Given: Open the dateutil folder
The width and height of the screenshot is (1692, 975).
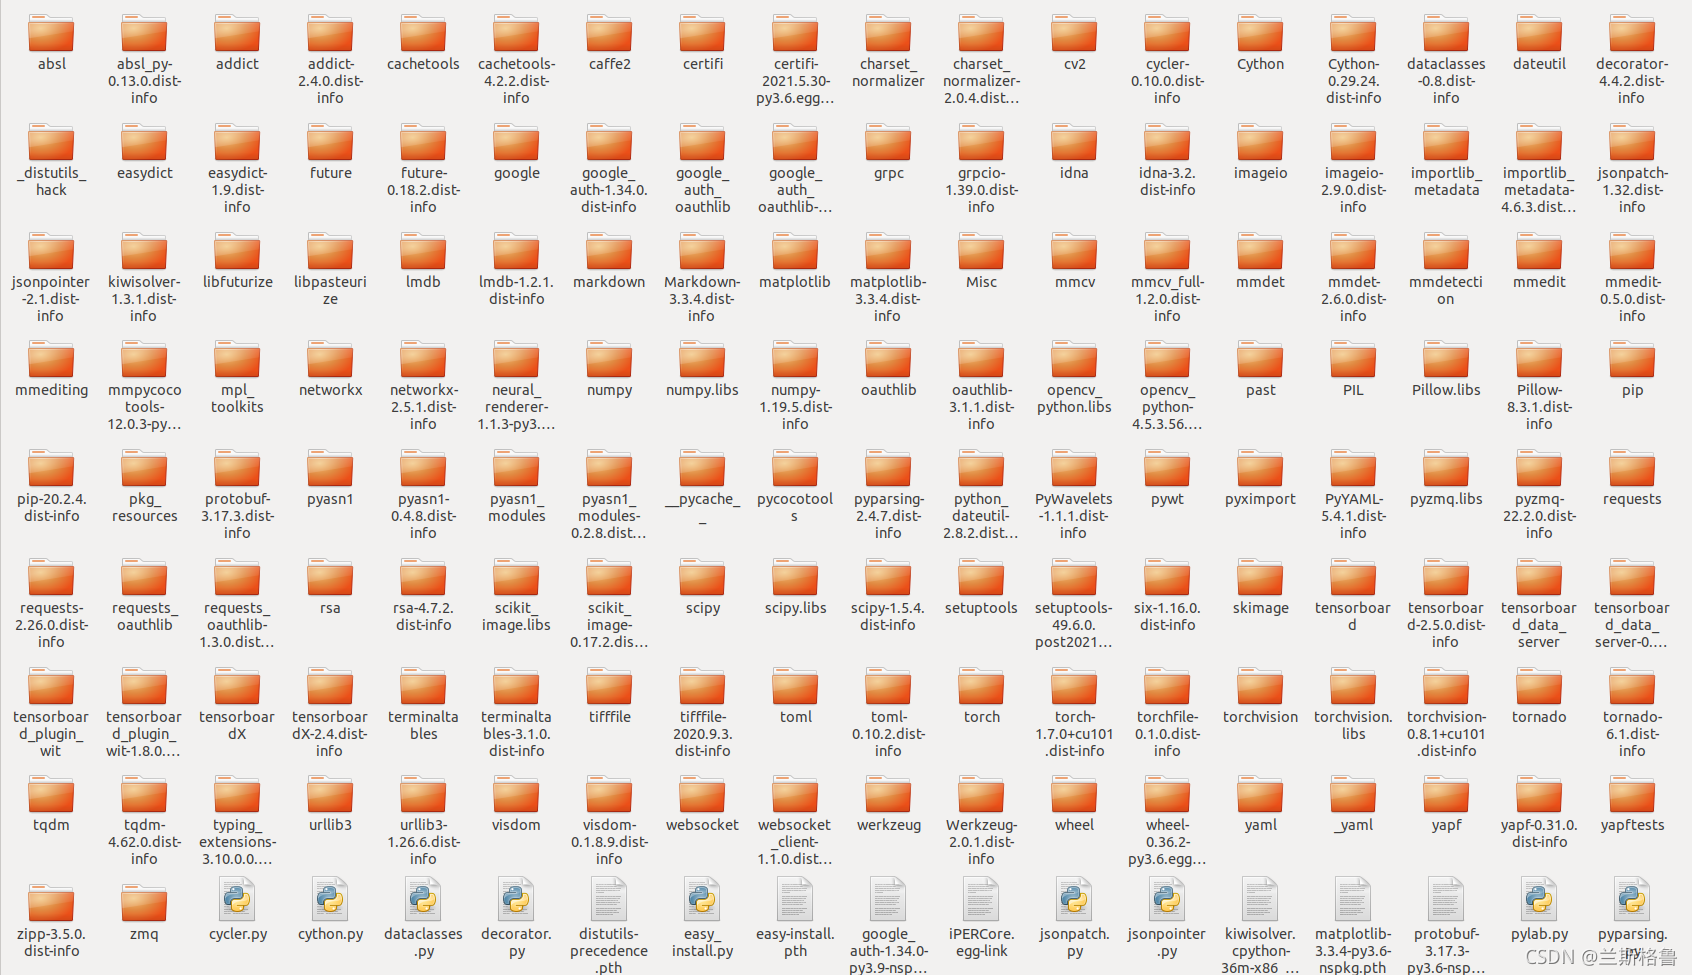Looking at the screenshot, I should click(x=1539, y=34).
